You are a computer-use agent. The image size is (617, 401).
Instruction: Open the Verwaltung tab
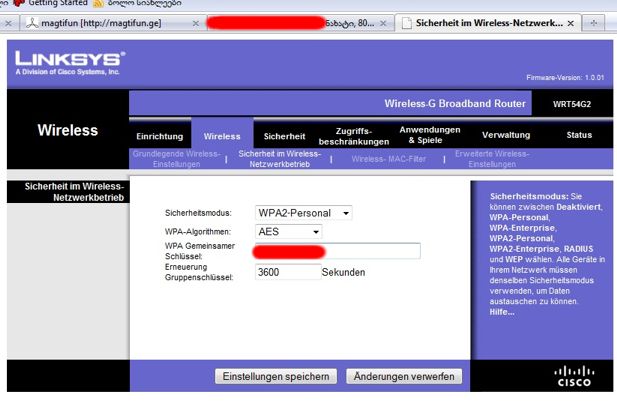506,135
